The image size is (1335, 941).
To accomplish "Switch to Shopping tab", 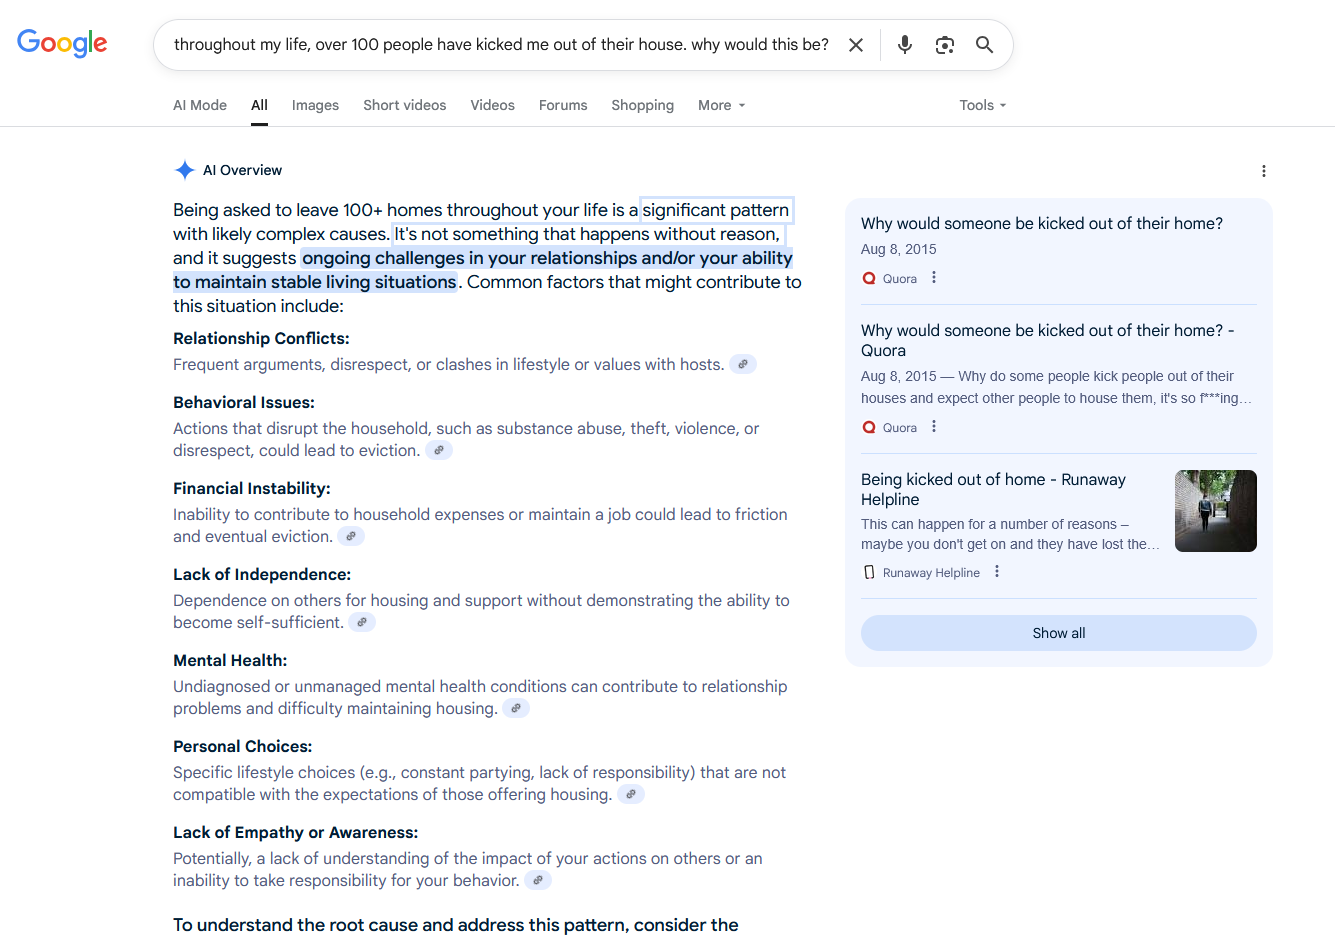I will 643,105.
